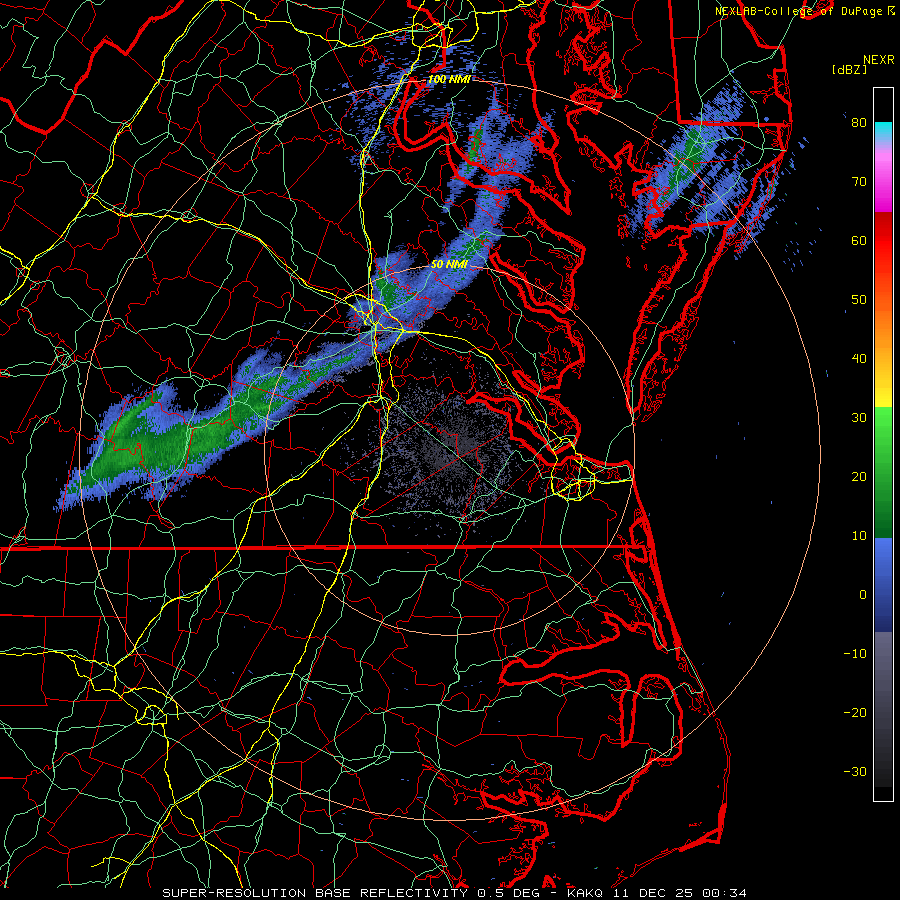Click the 0 value on the dBZ scale
This screenshot has height=900, width=900.
[863, 595]
